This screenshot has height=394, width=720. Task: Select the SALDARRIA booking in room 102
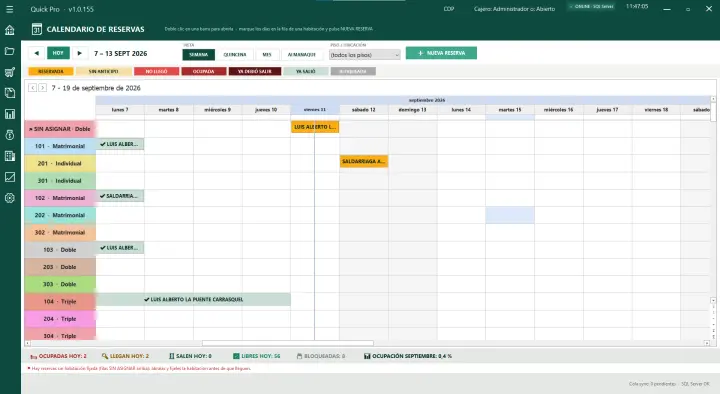[120, 196]
